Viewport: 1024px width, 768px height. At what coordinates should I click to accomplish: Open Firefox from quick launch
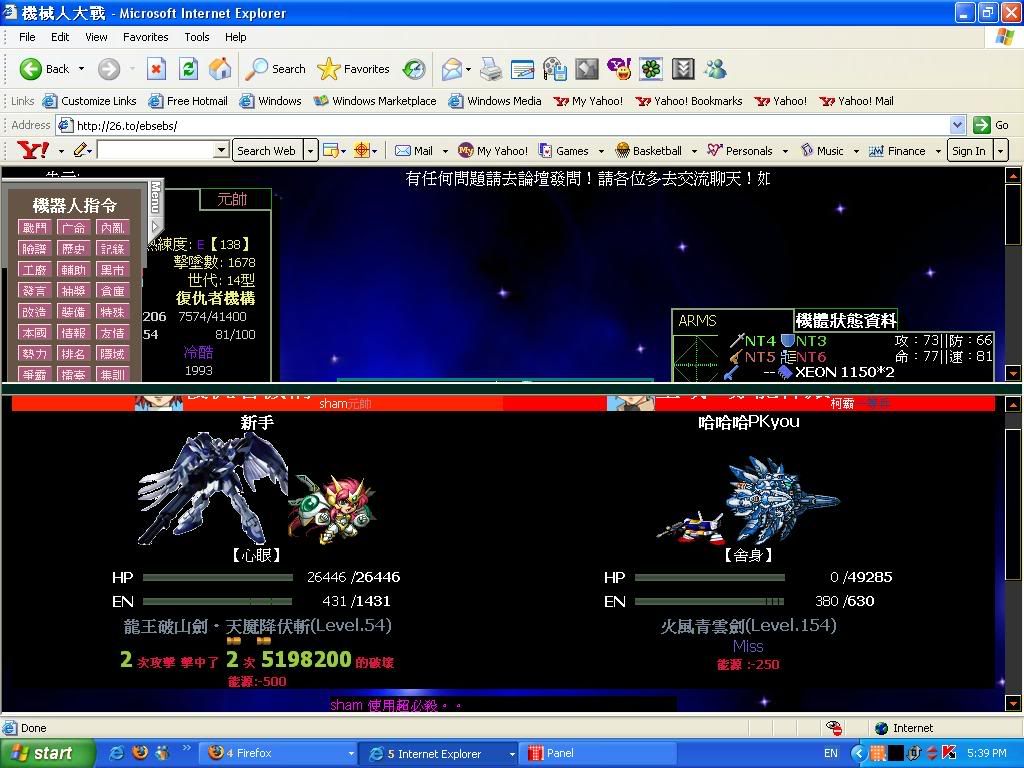click(139, 753)
